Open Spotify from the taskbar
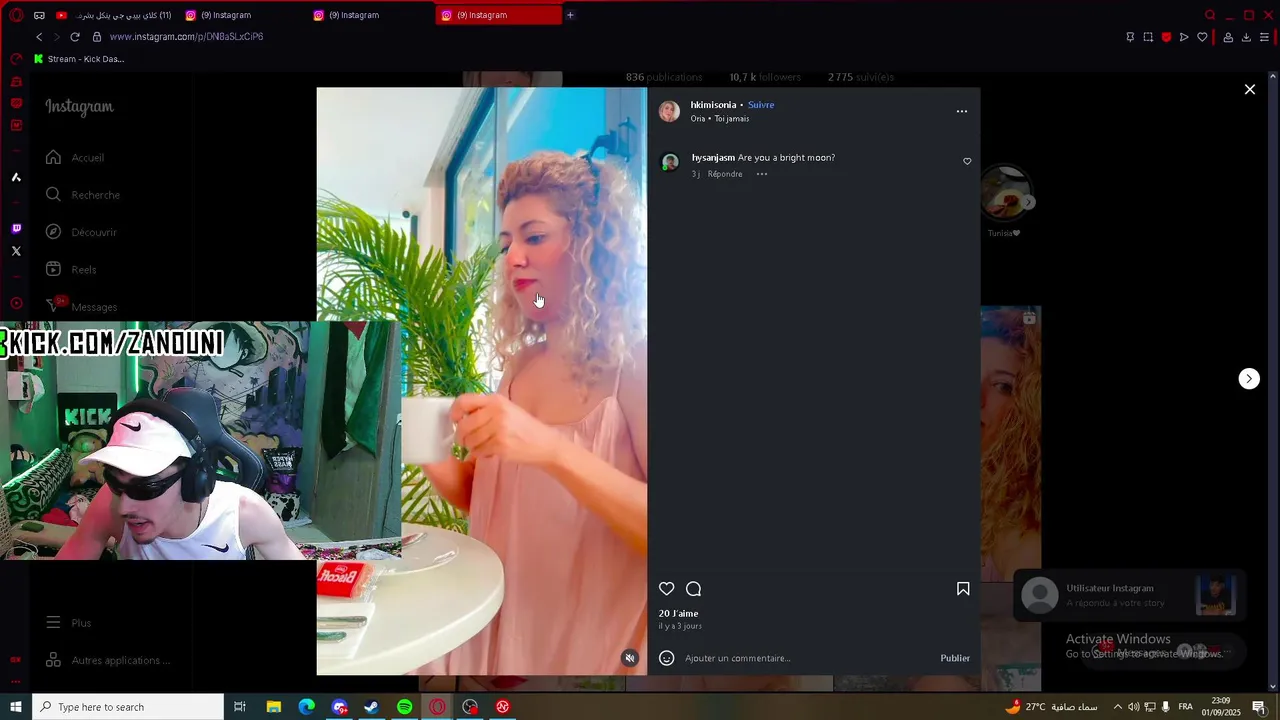This screenshot has width=1280, height=720. [404, 707]
